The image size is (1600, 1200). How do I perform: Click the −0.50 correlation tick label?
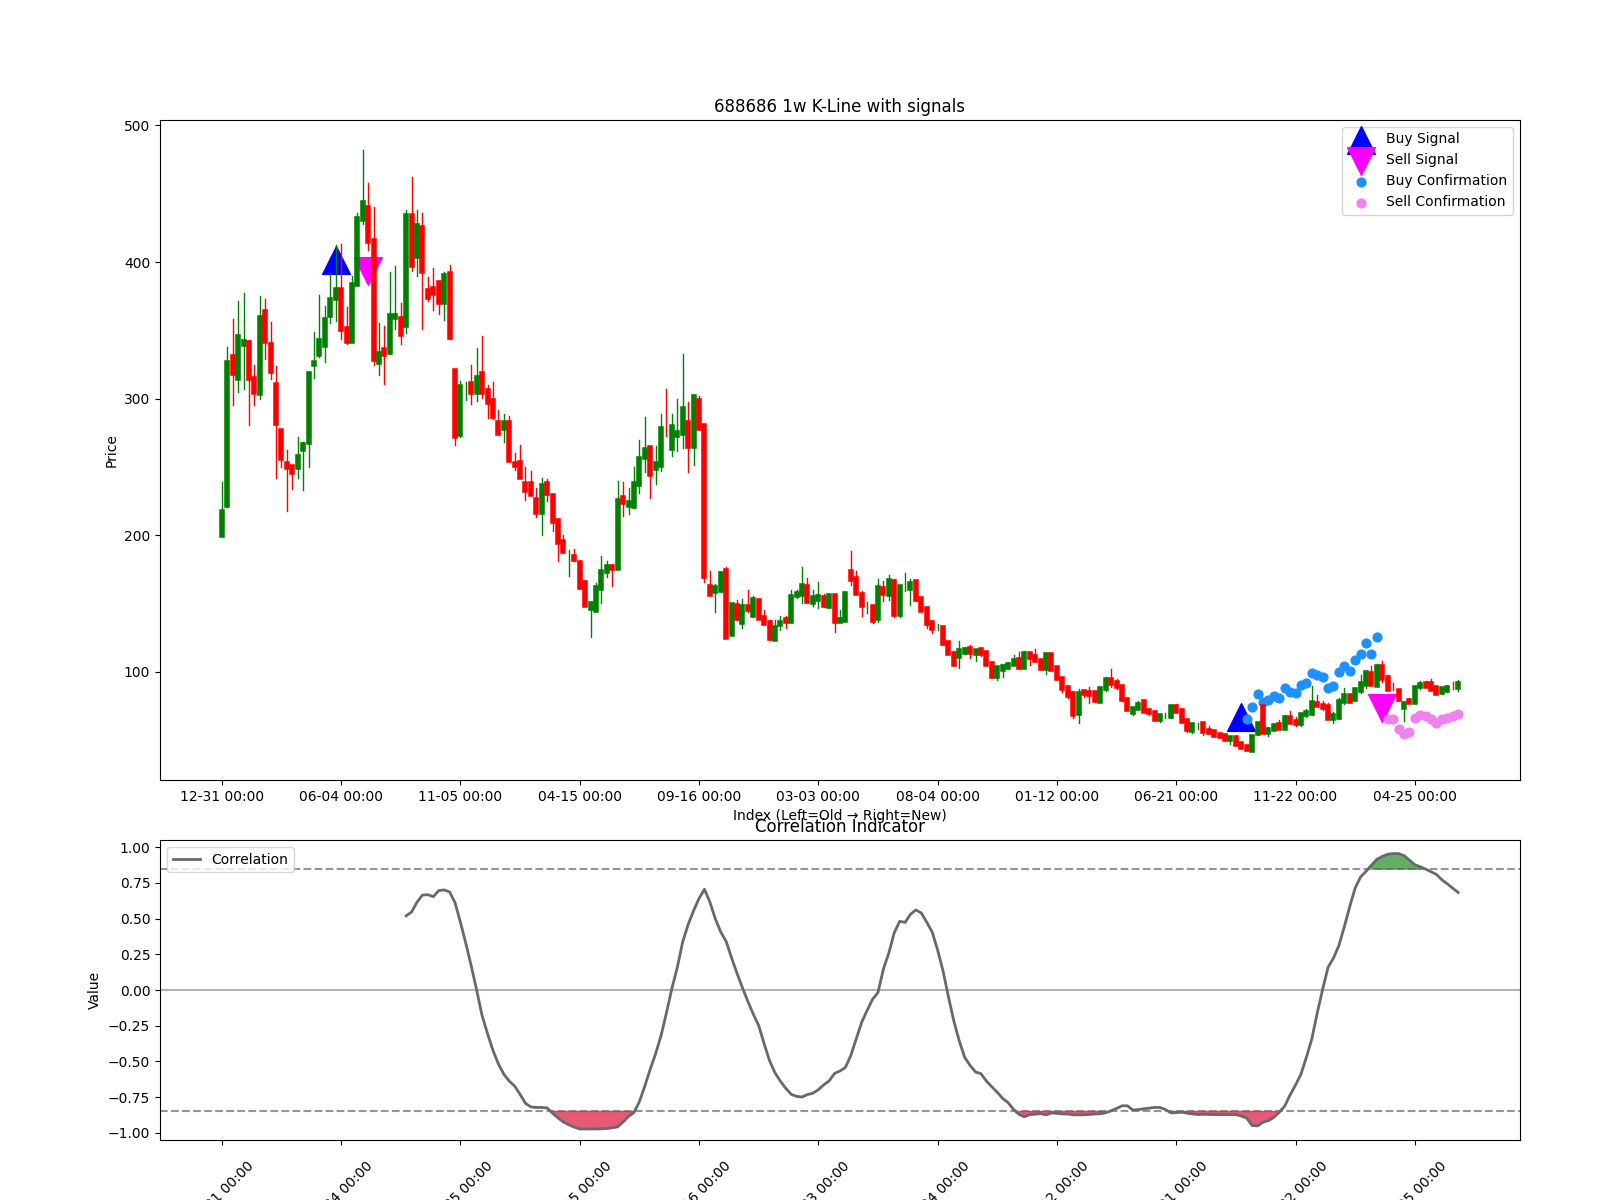pyautogui.click(x=128, y=1062)
